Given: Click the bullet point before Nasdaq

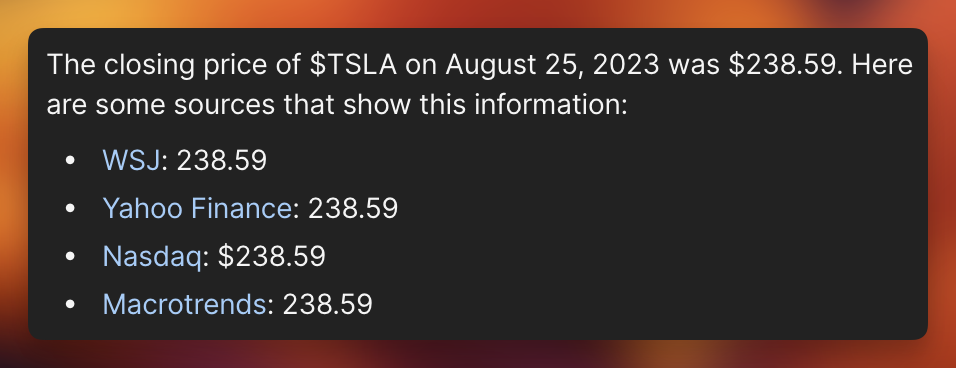Looking at the screenshot, I should [x=70, y=256].
